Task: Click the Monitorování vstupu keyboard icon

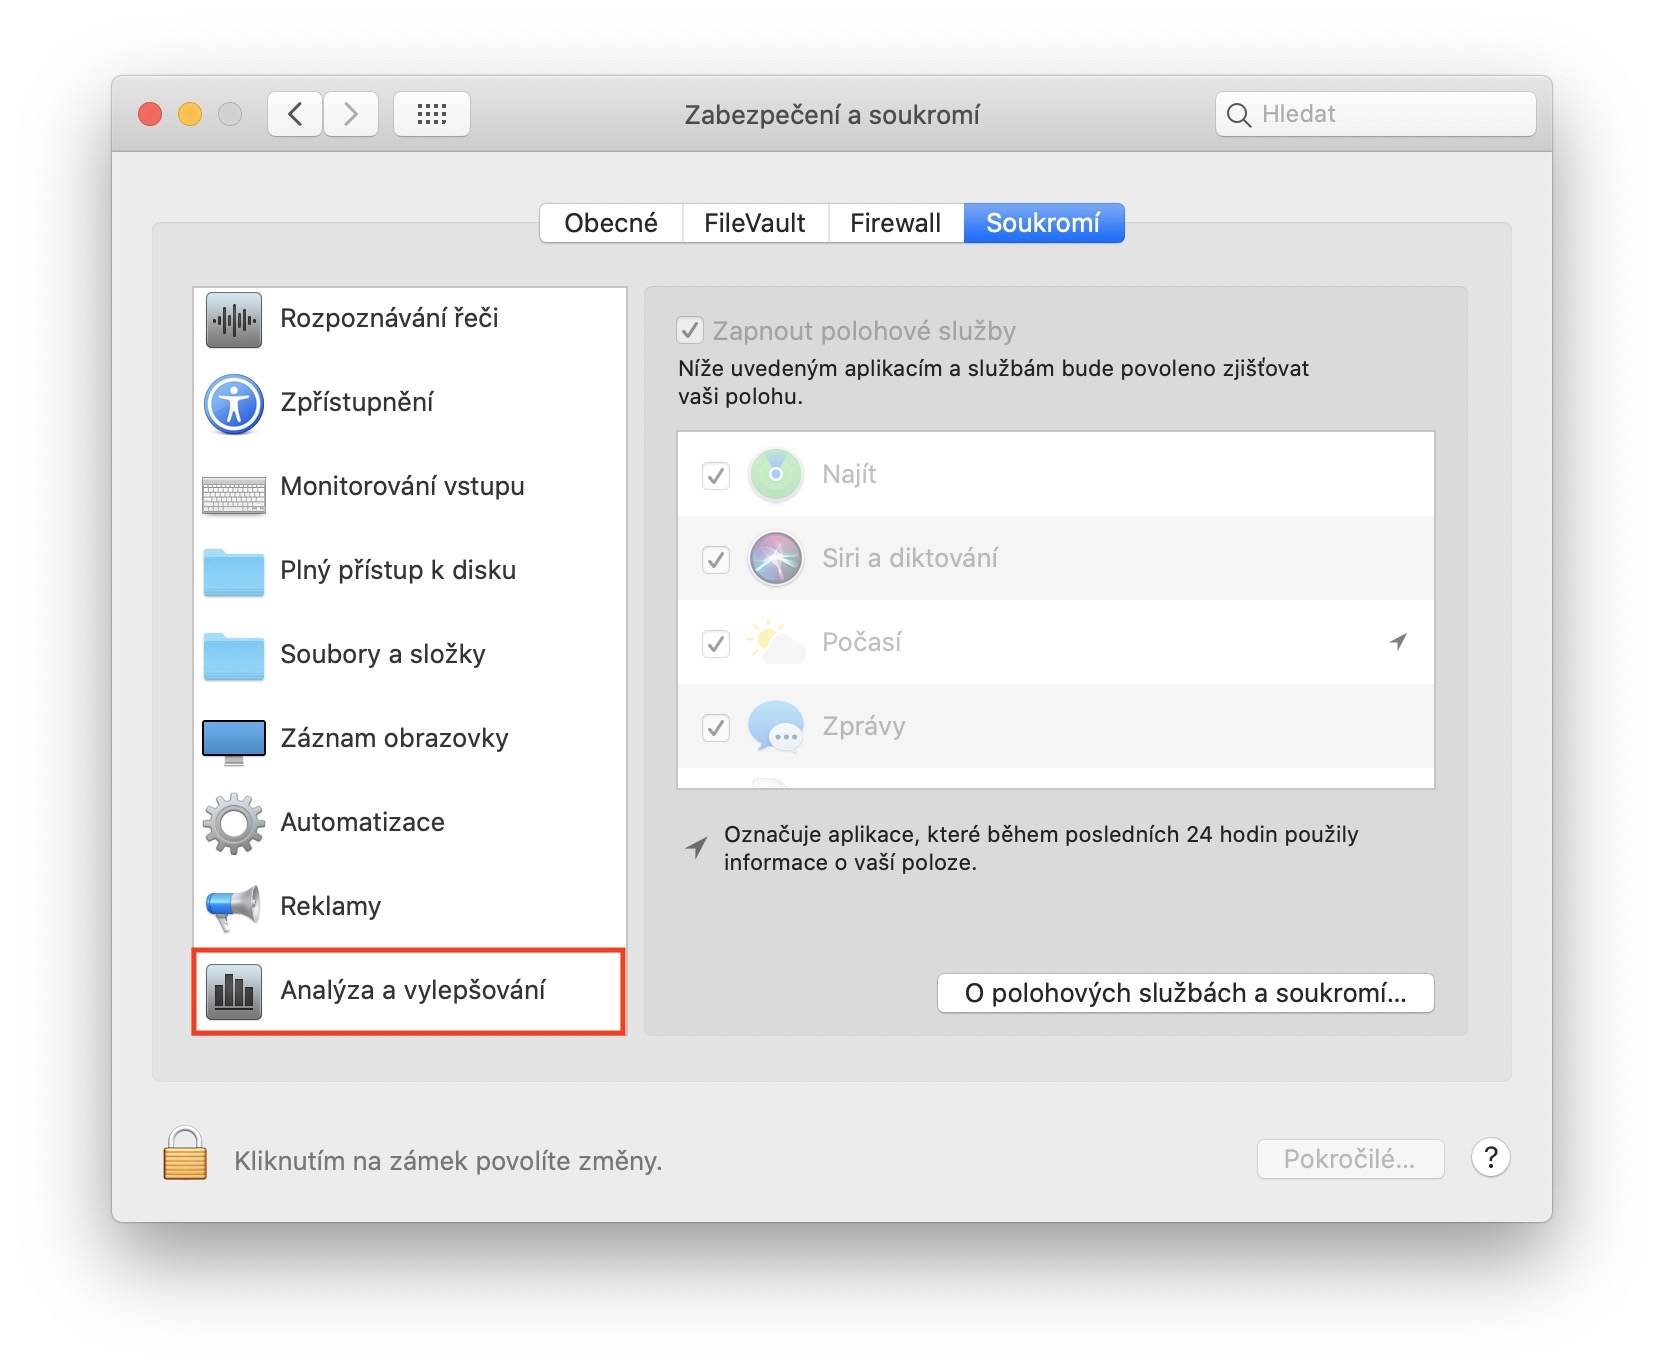Action: click(x=234, y=495)
